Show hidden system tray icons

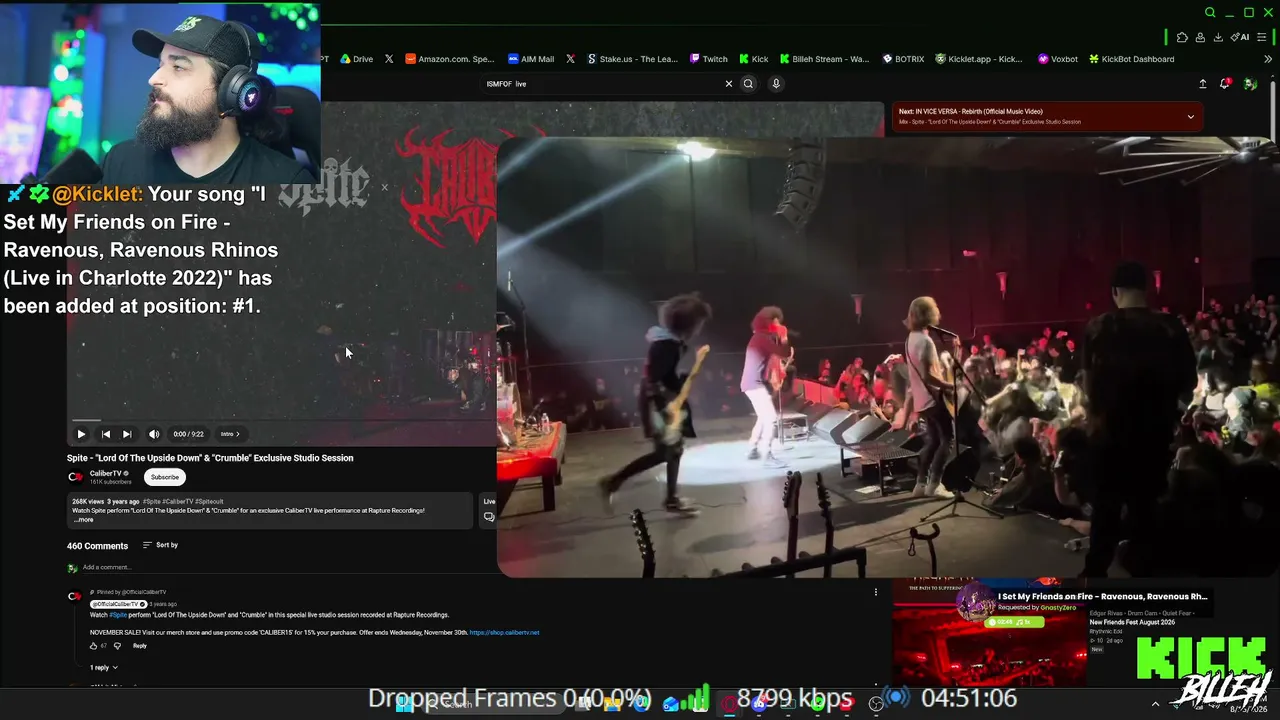pos(1155,704)
